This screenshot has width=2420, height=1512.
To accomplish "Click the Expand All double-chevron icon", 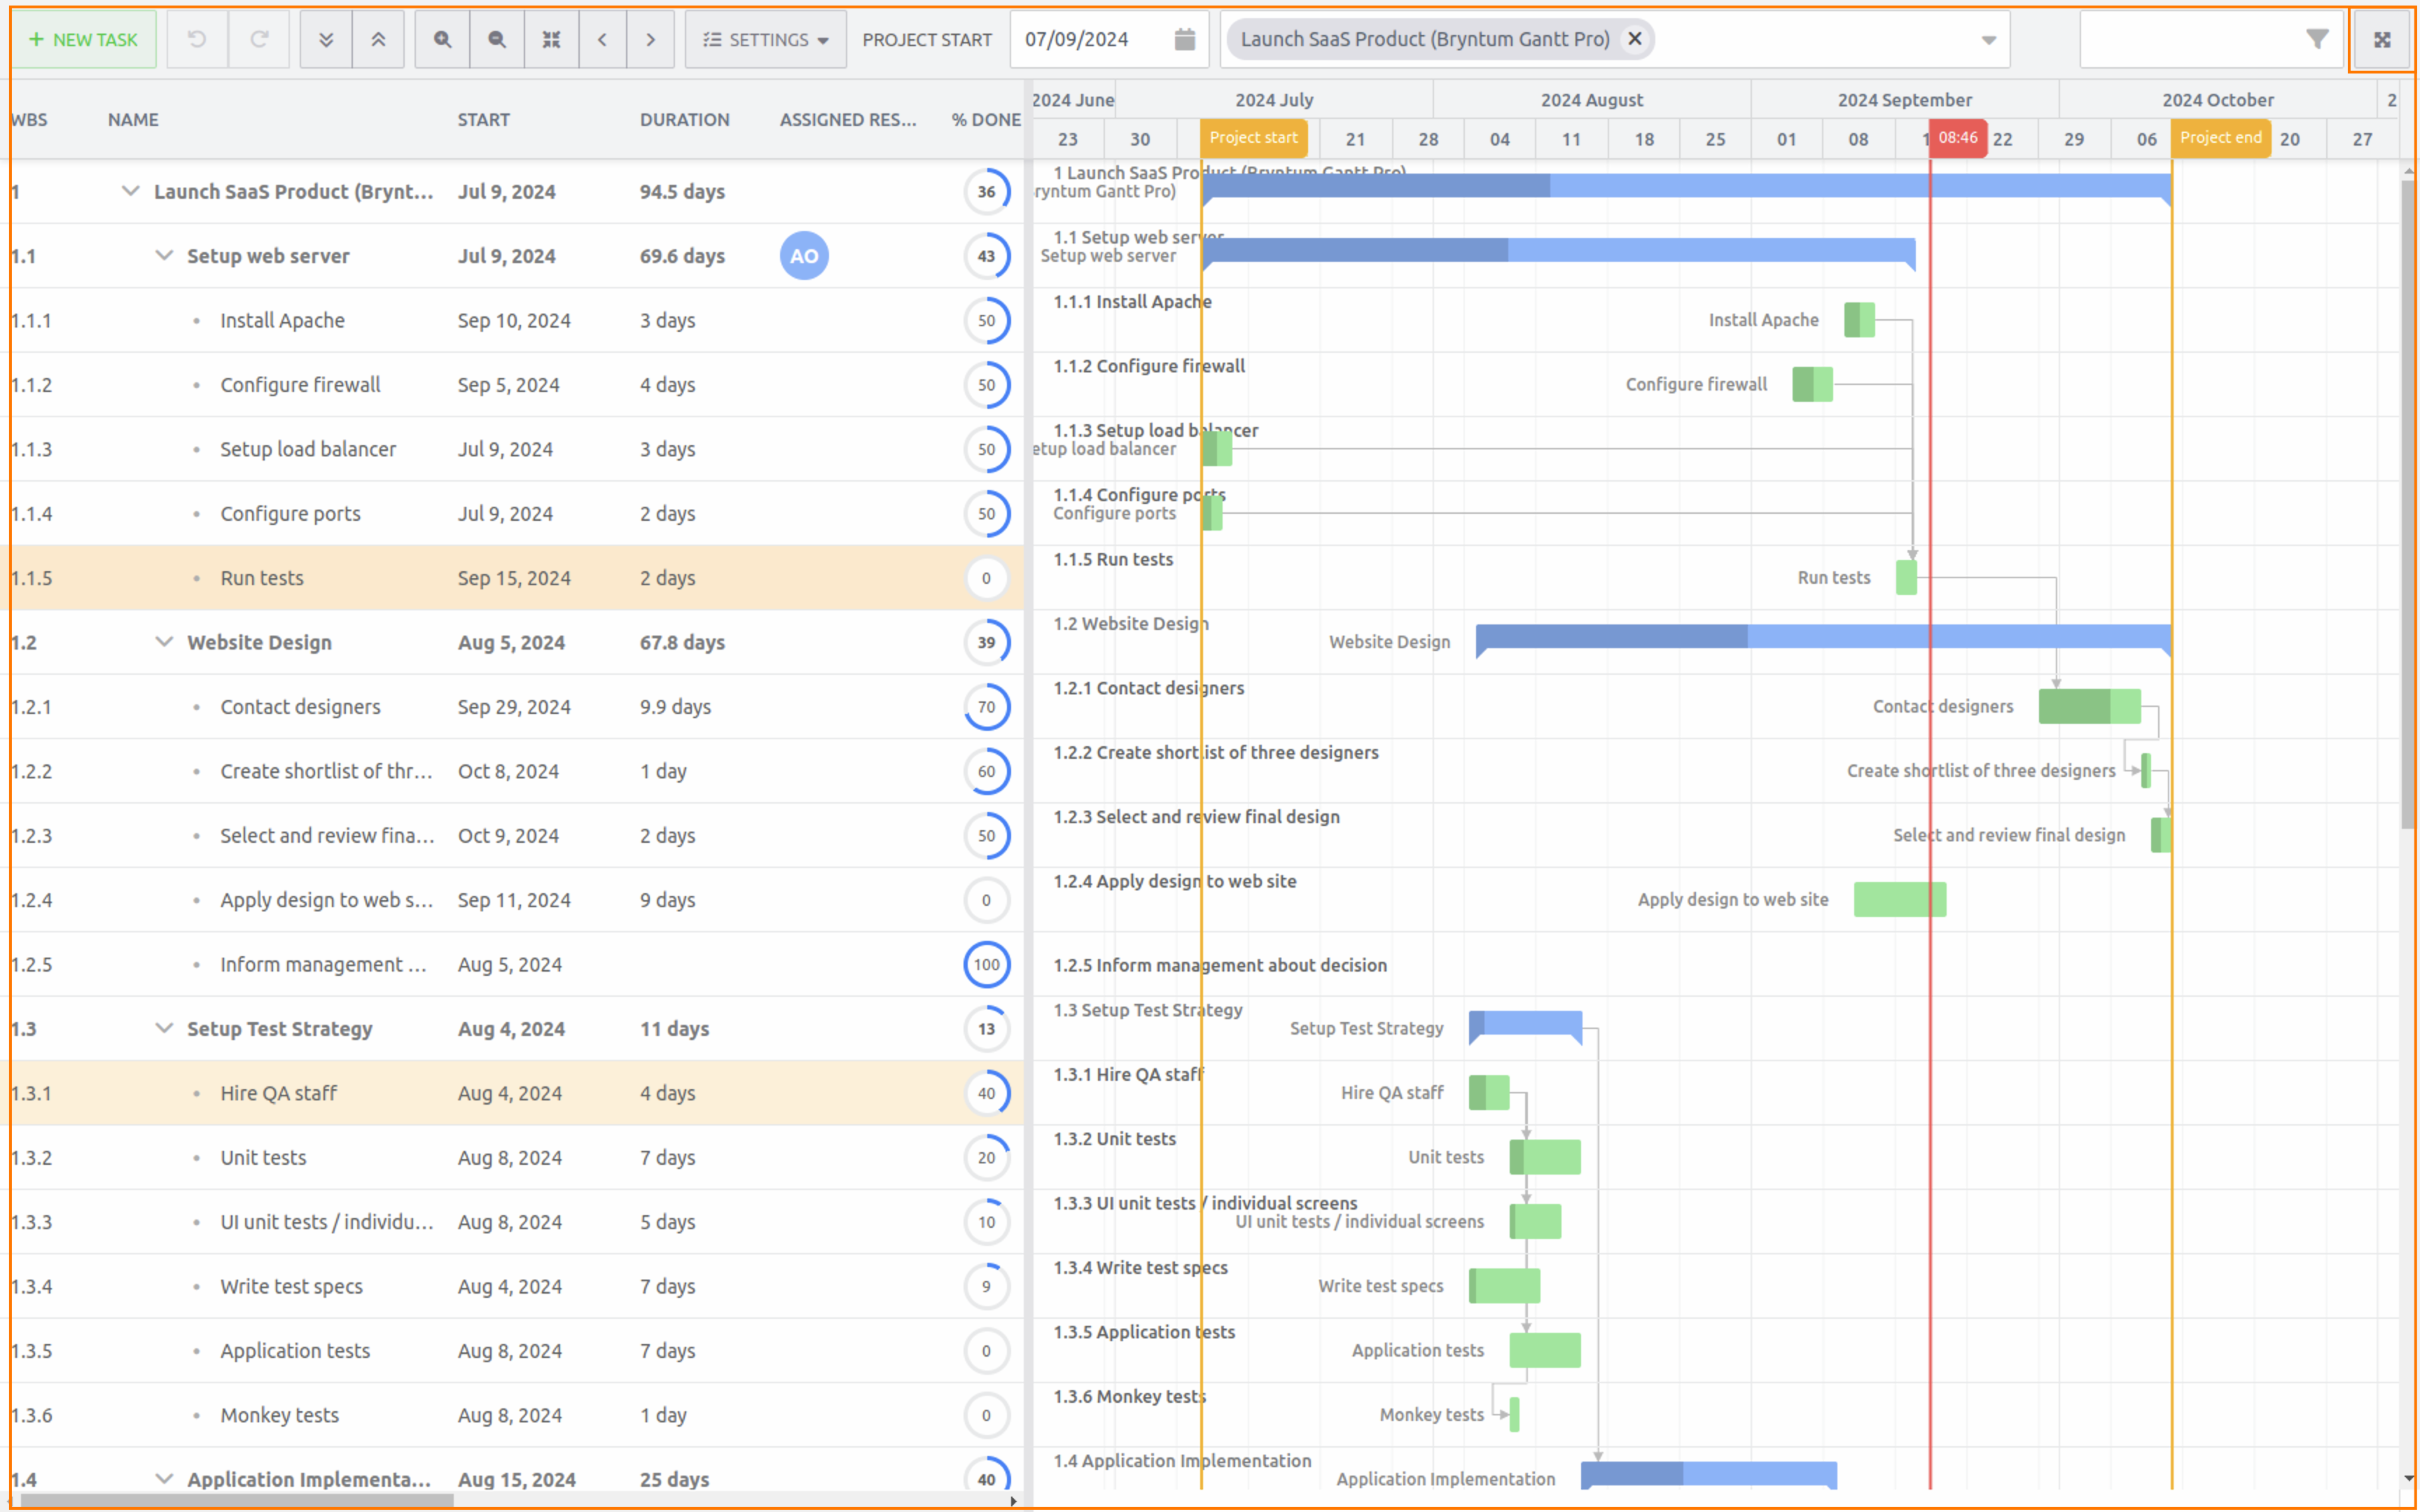I will point(325,39).
